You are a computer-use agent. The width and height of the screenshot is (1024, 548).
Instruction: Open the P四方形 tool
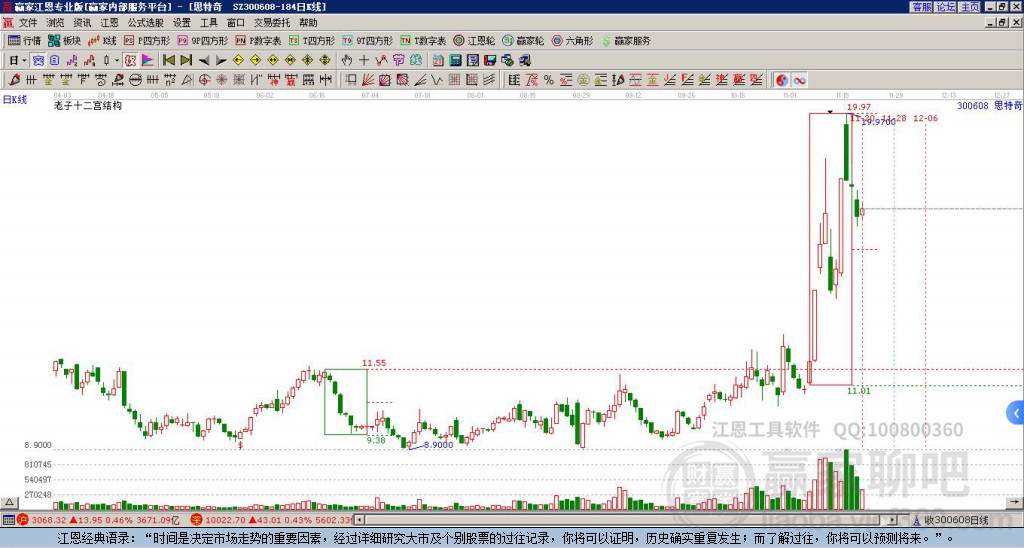coord(147,40)
